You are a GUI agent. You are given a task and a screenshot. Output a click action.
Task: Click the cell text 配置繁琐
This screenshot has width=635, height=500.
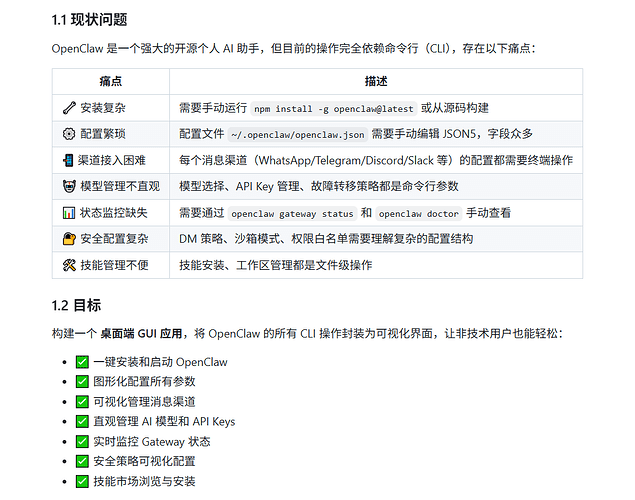[x=103, y=134]
